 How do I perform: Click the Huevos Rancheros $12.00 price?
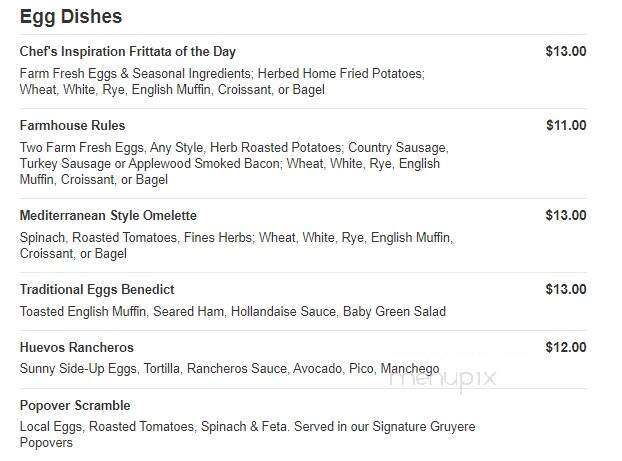coord(566,347)
